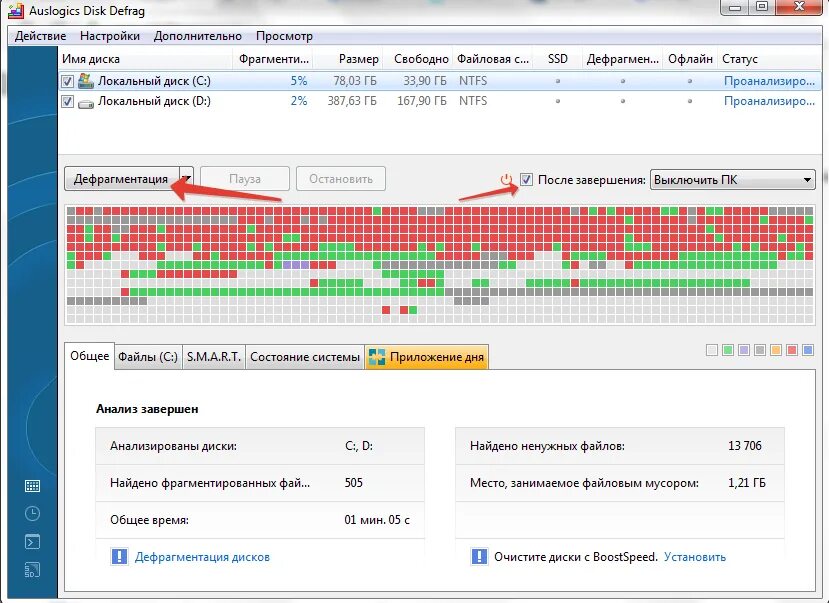The width and height of the screenshot is (829, 603).
Task: Click the white legend swatch
Action: [712, 350]
